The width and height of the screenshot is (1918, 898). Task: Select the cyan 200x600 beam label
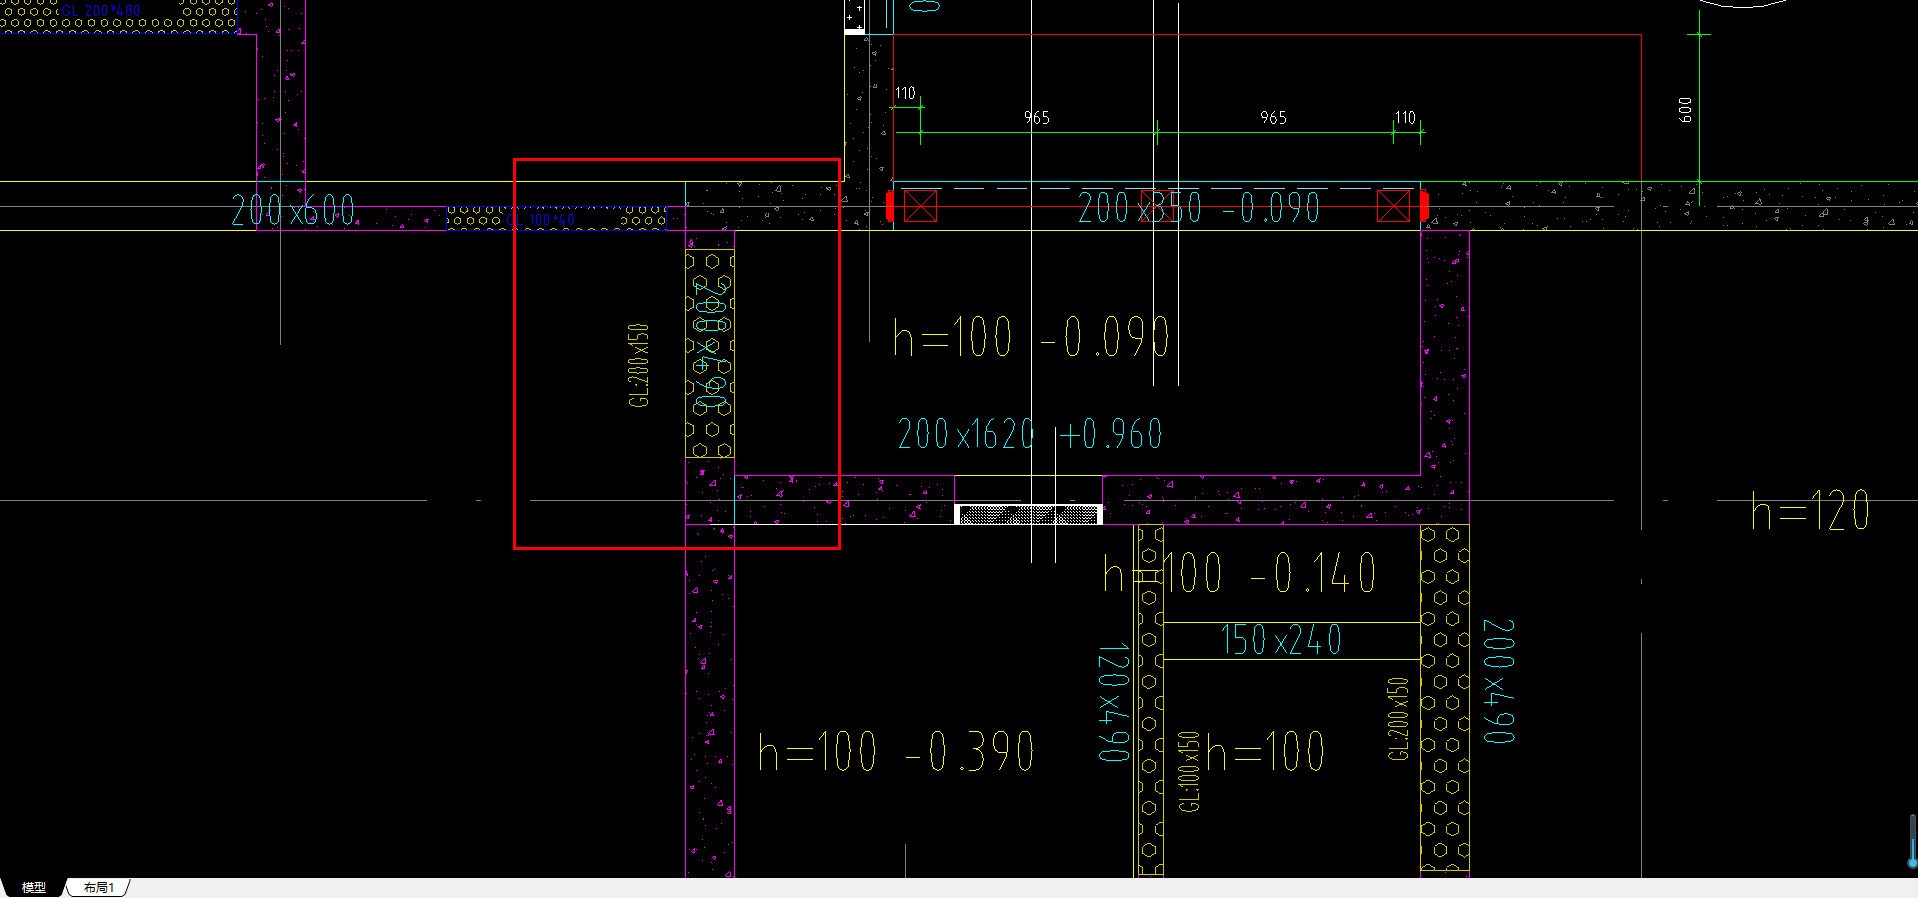point(293,210)
